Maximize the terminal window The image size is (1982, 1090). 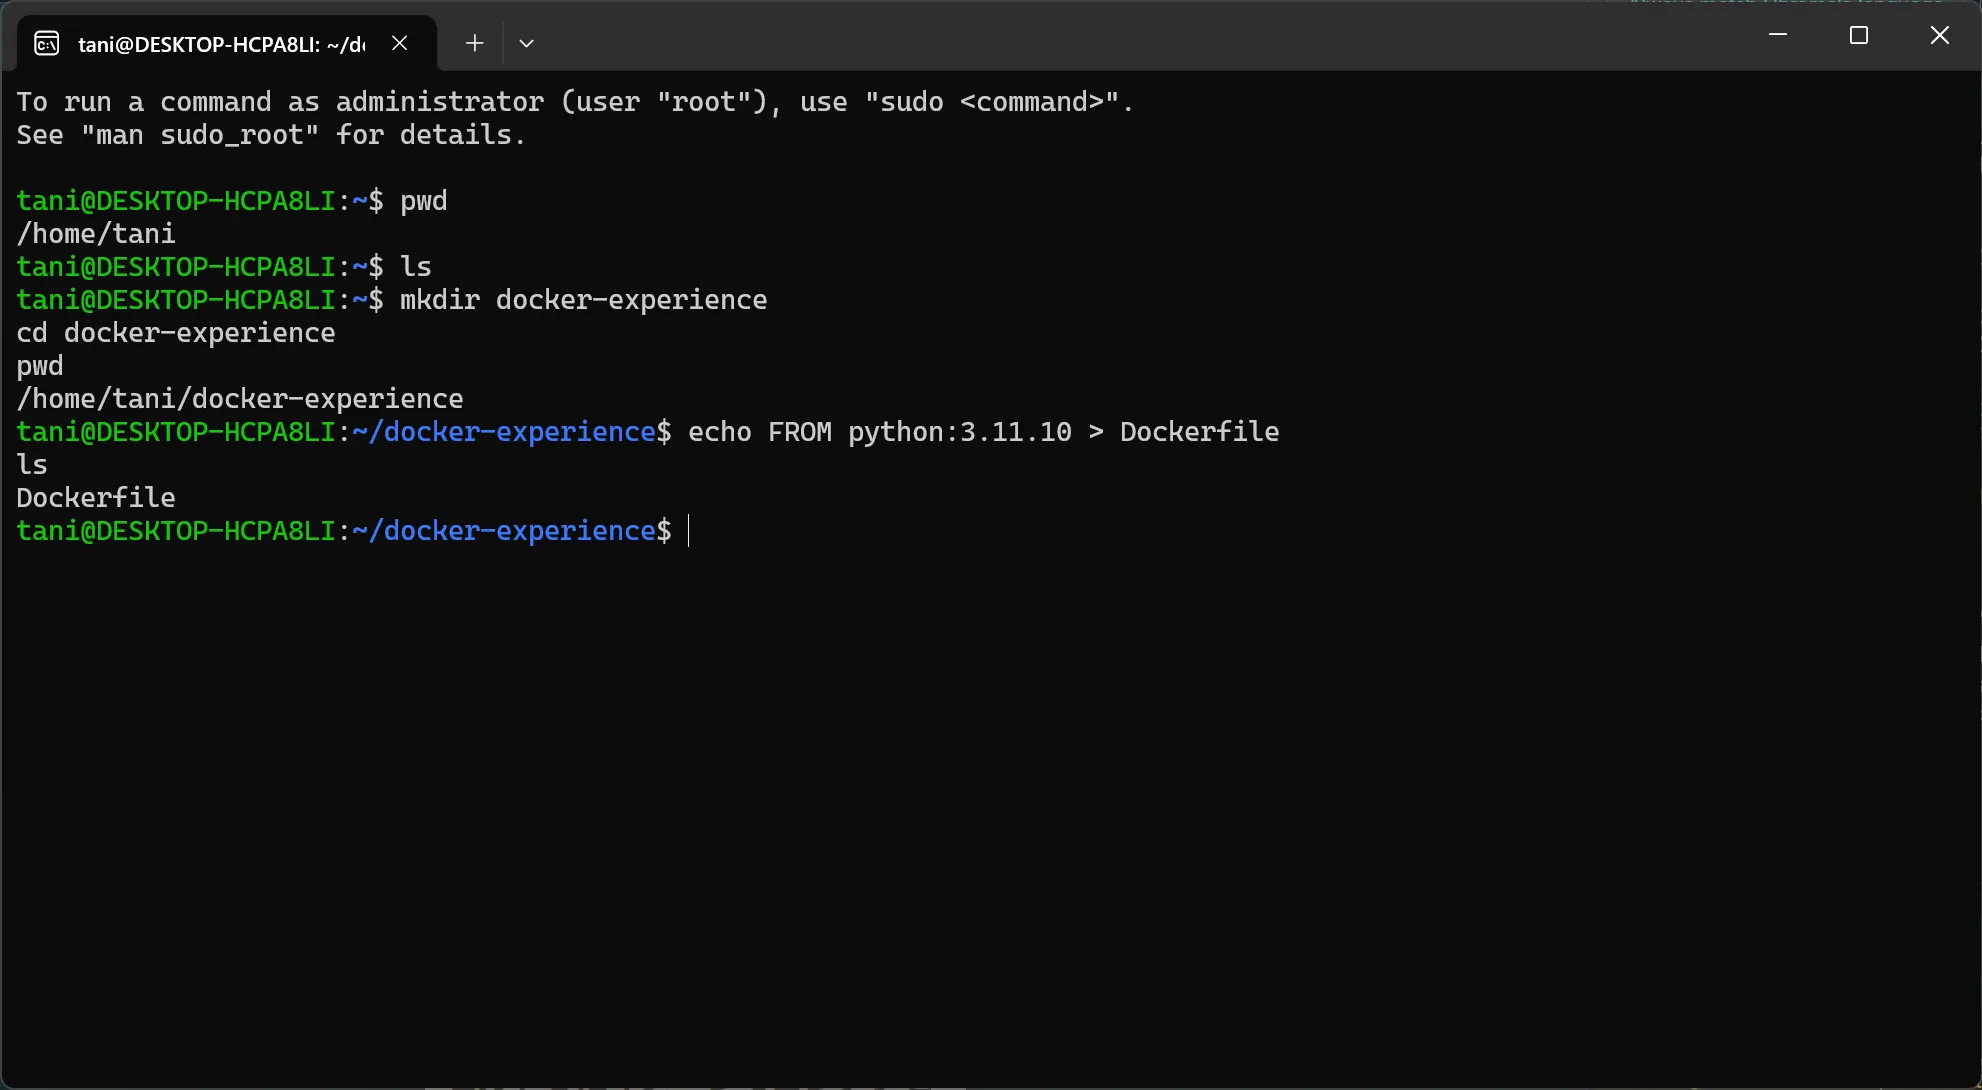(1859, 35)
